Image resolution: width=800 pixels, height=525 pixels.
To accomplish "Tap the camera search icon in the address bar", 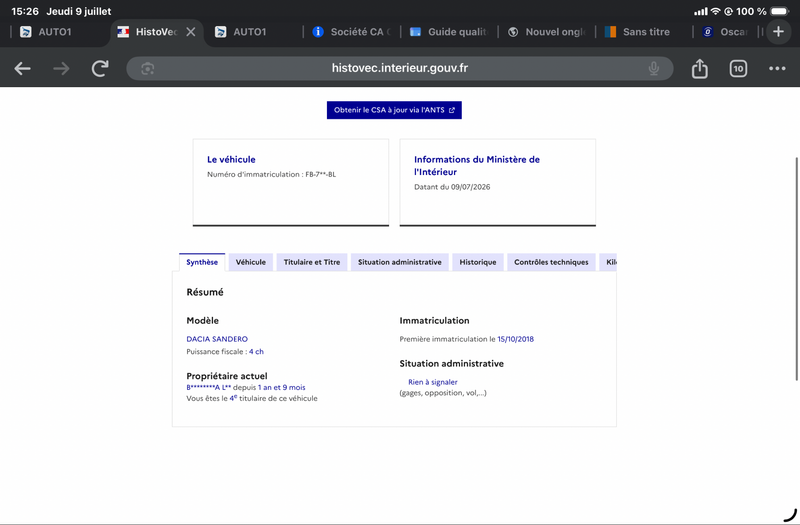I will tap(147, 68).
